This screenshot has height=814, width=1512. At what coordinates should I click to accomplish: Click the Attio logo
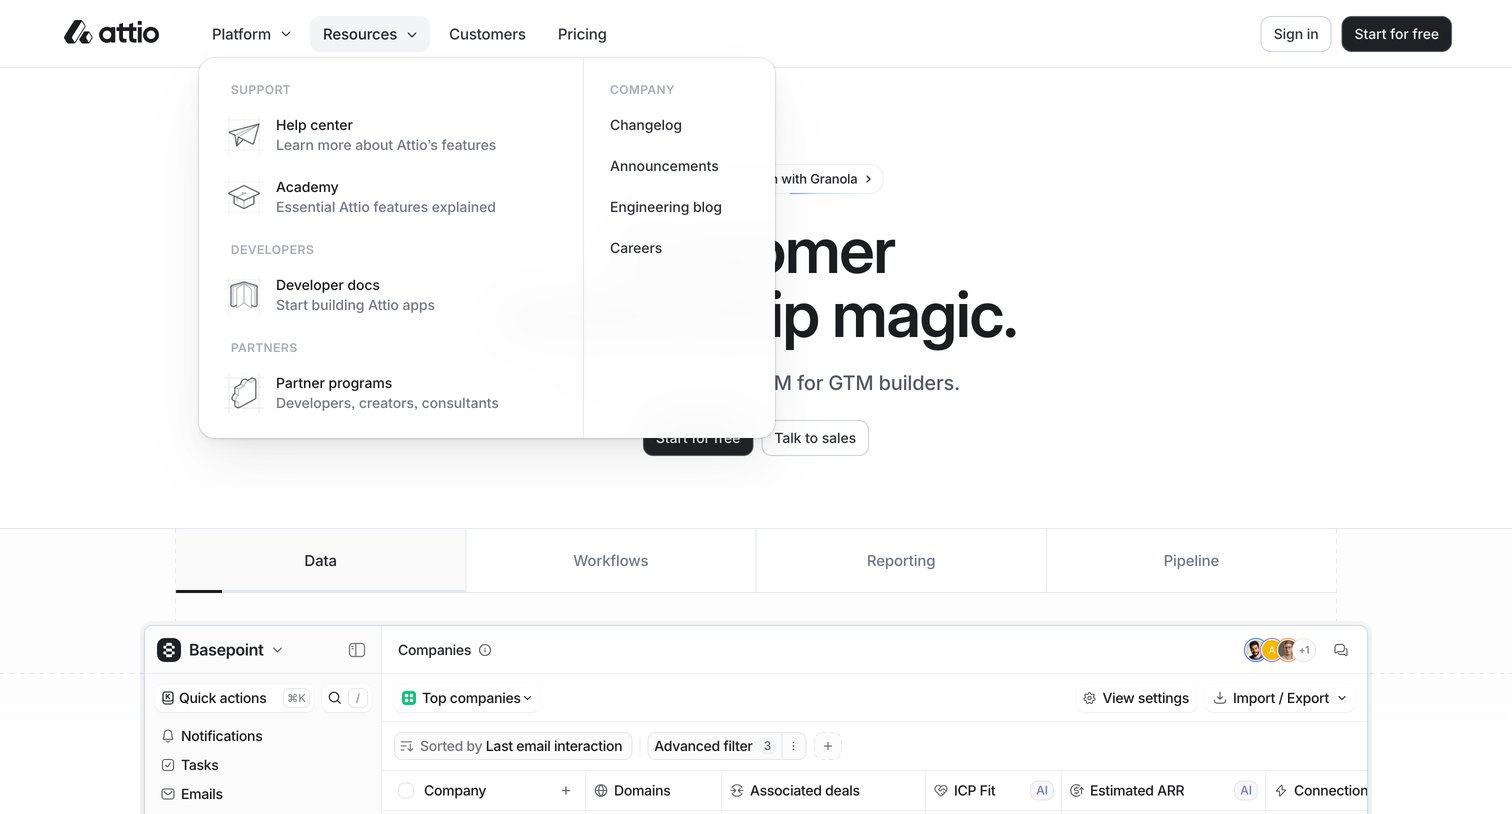112,33
